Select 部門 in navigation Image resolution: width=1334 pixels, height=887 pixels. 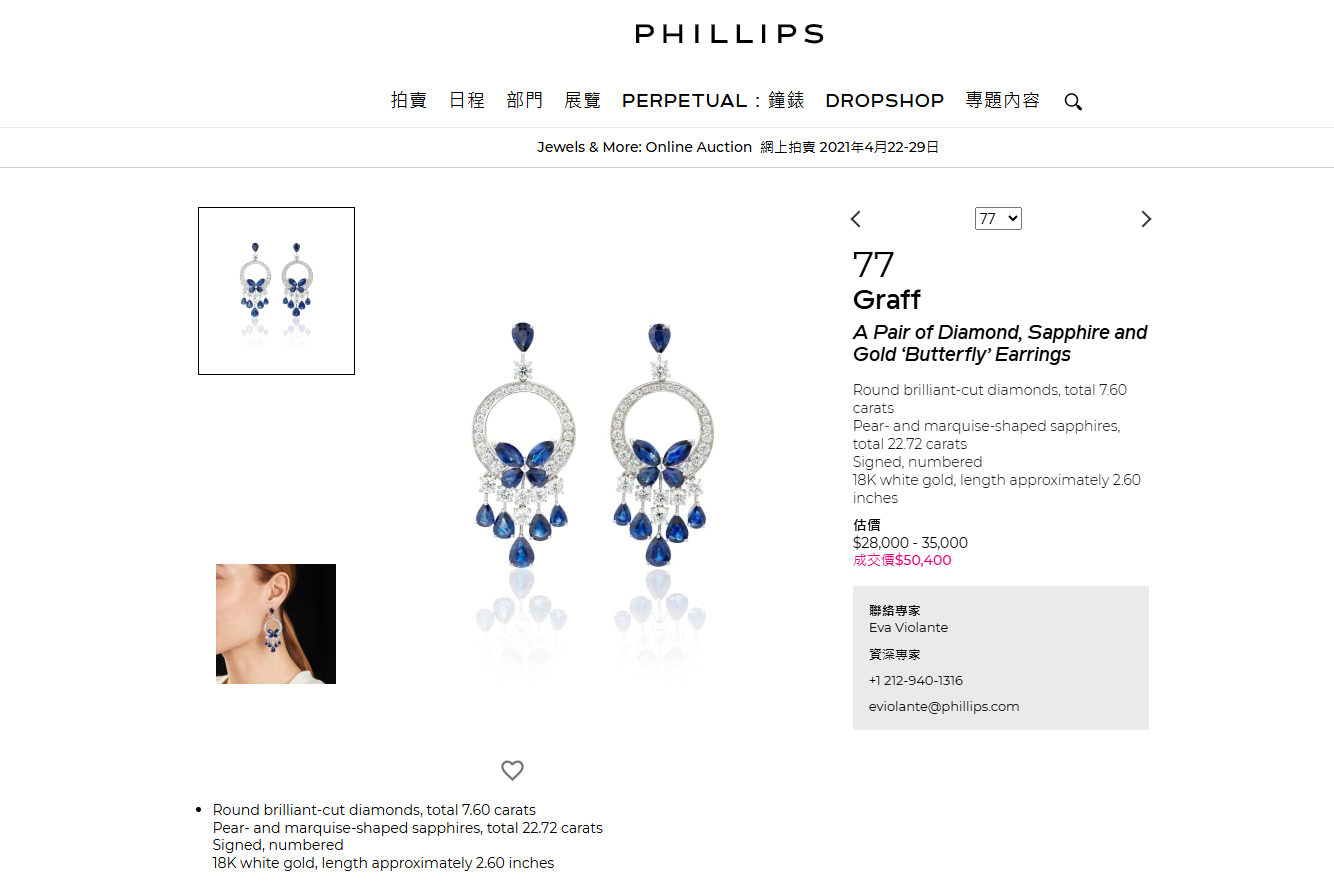pos(525,100)
